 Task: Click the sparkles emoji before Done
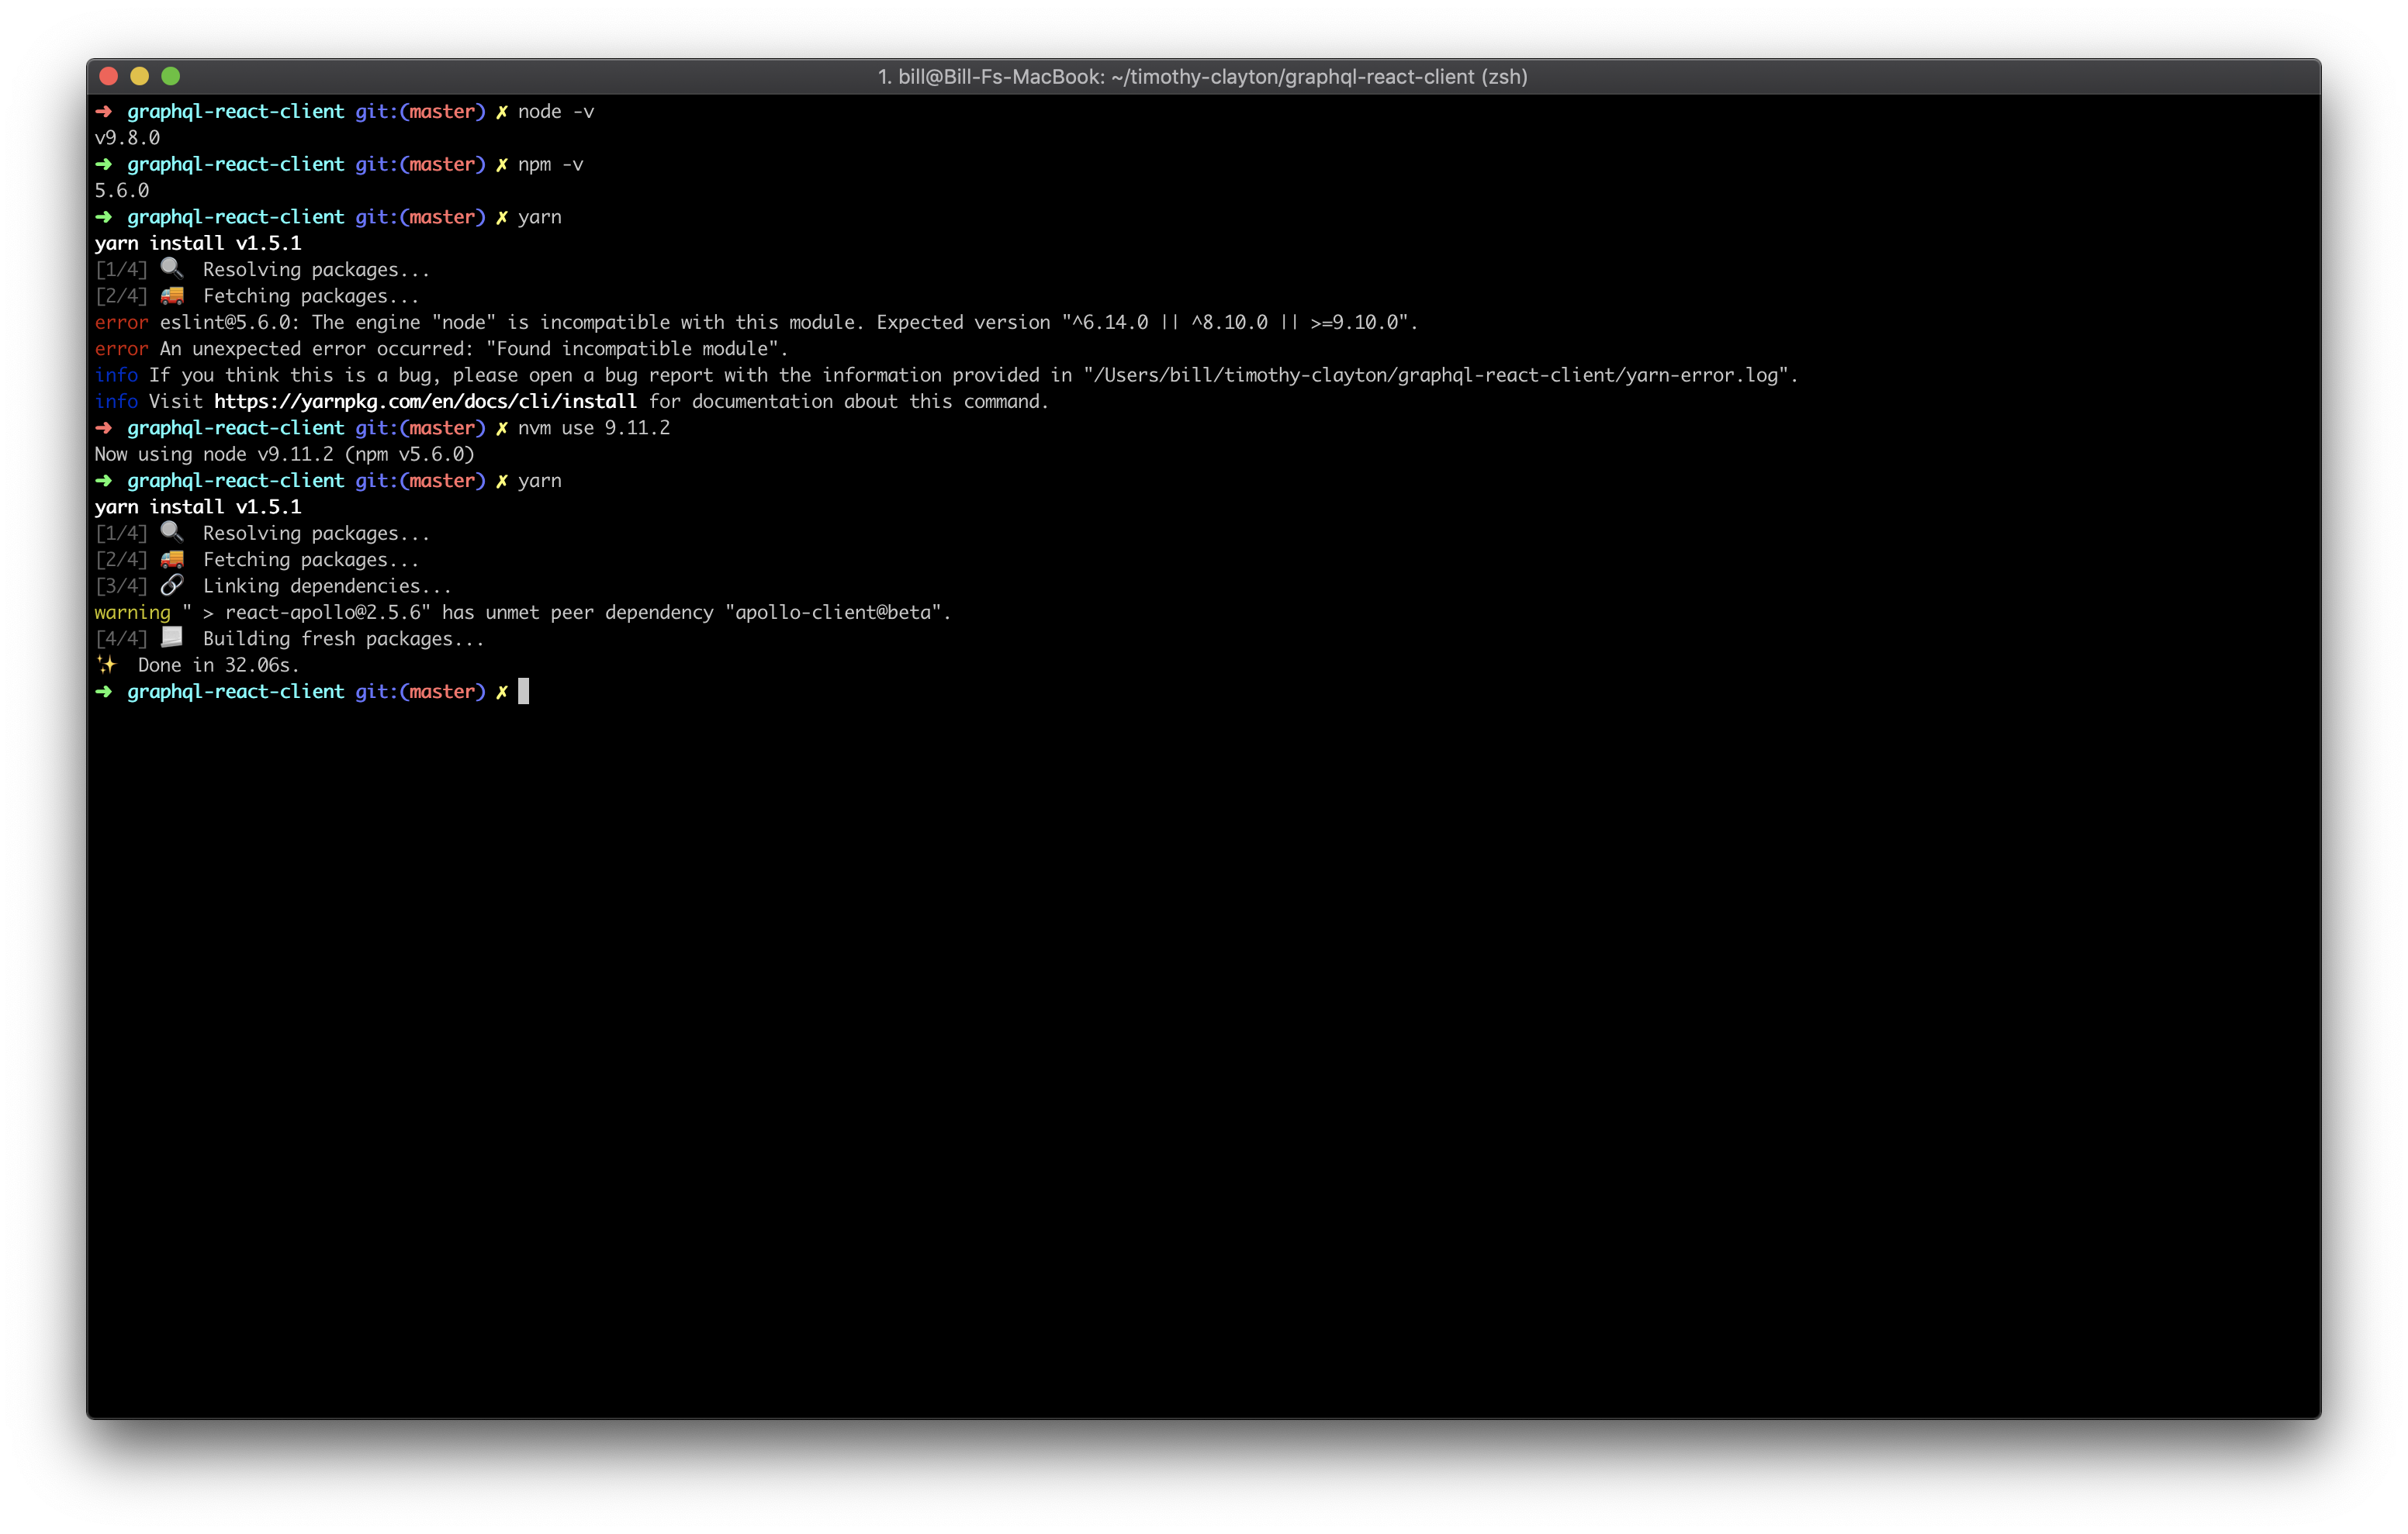point(106,664)
